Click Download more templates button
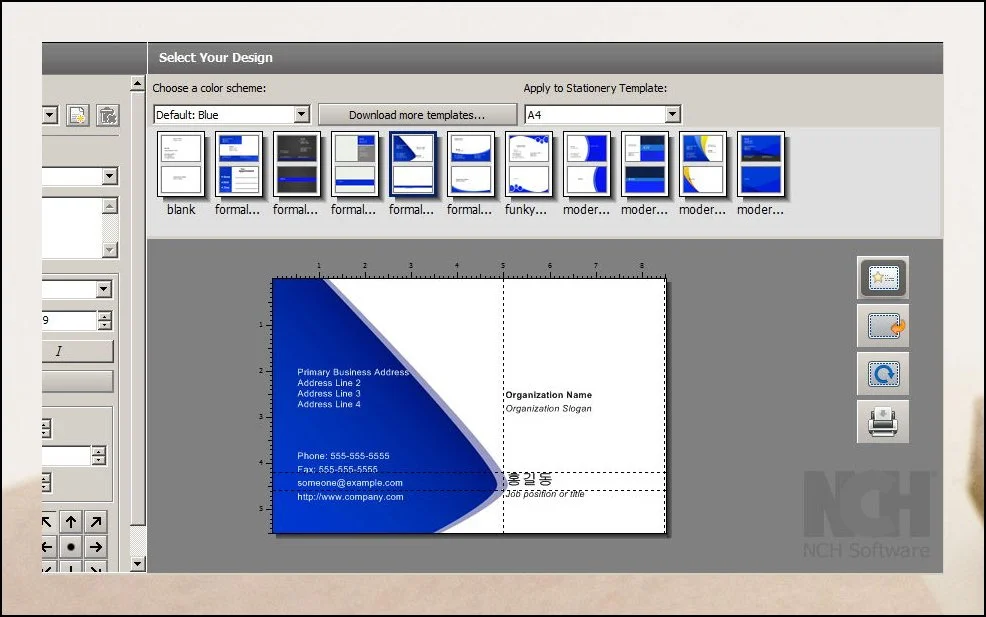The height and width of the screenshot is (617, 986). (417, 115)
